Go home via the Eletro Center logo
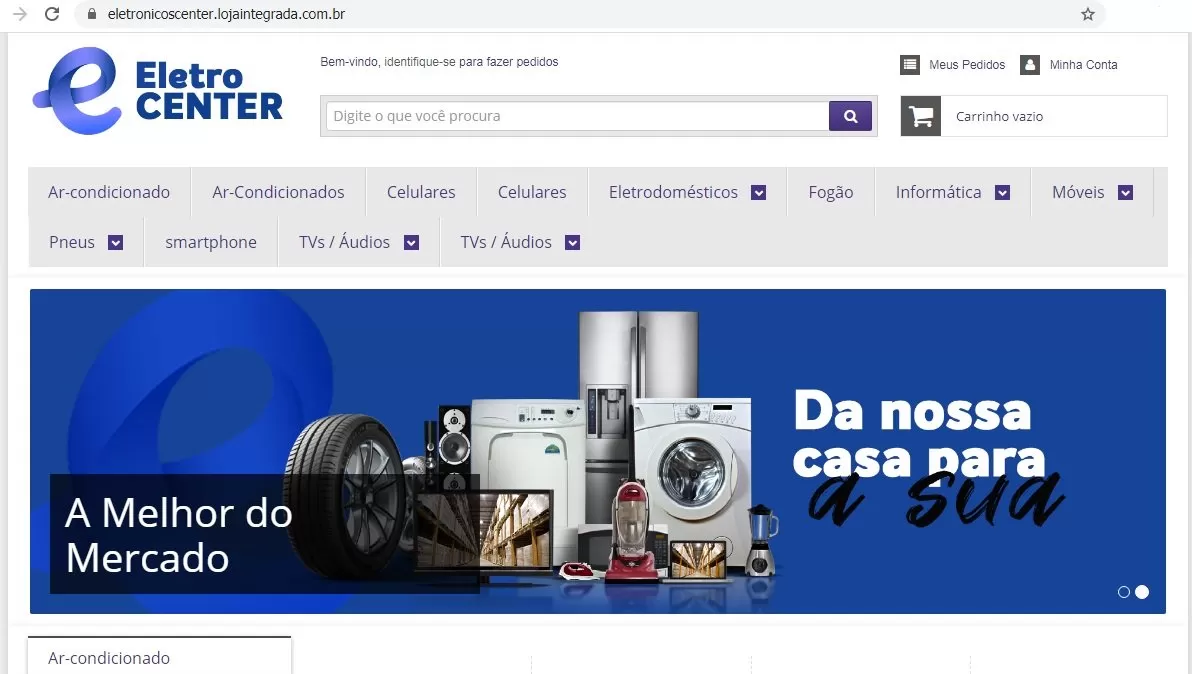 coord(157,91)
